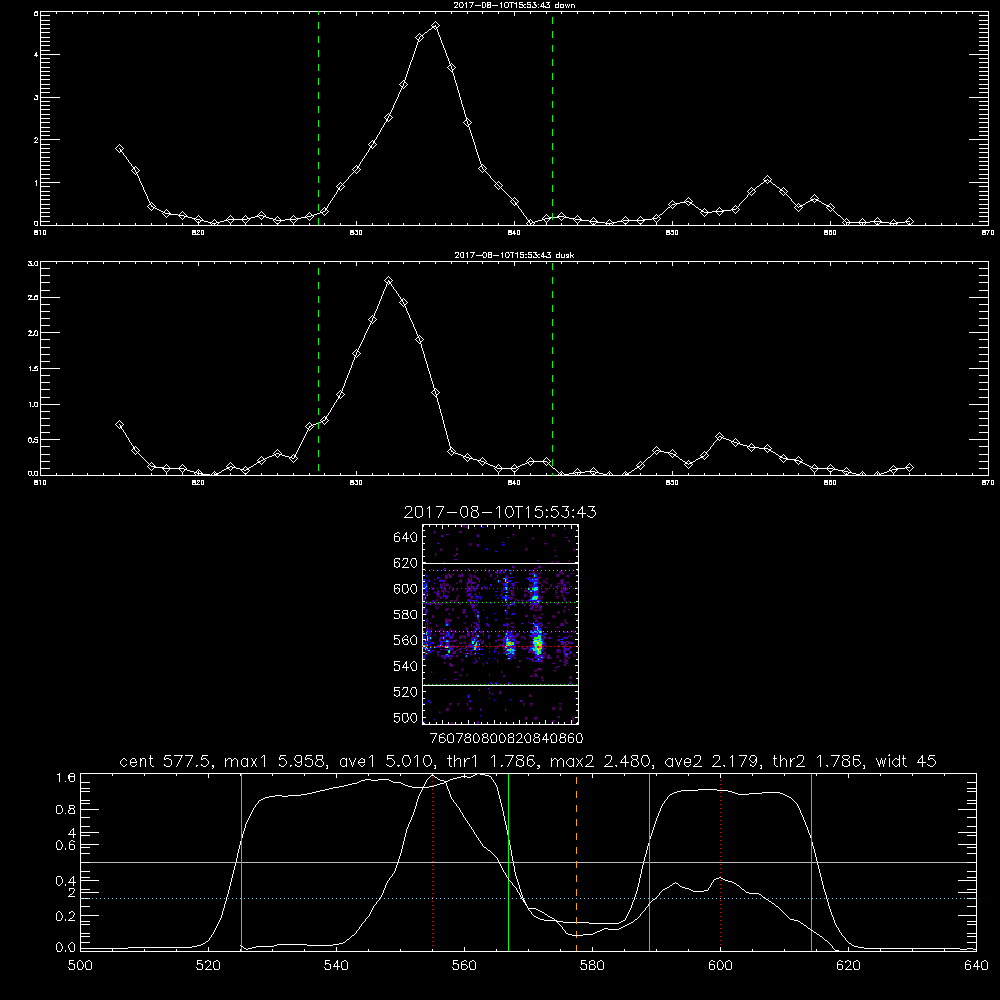Click the right green dashed line in dusk plot
The height and width of the screenshot is (1000, 1000).
point(552,368)
